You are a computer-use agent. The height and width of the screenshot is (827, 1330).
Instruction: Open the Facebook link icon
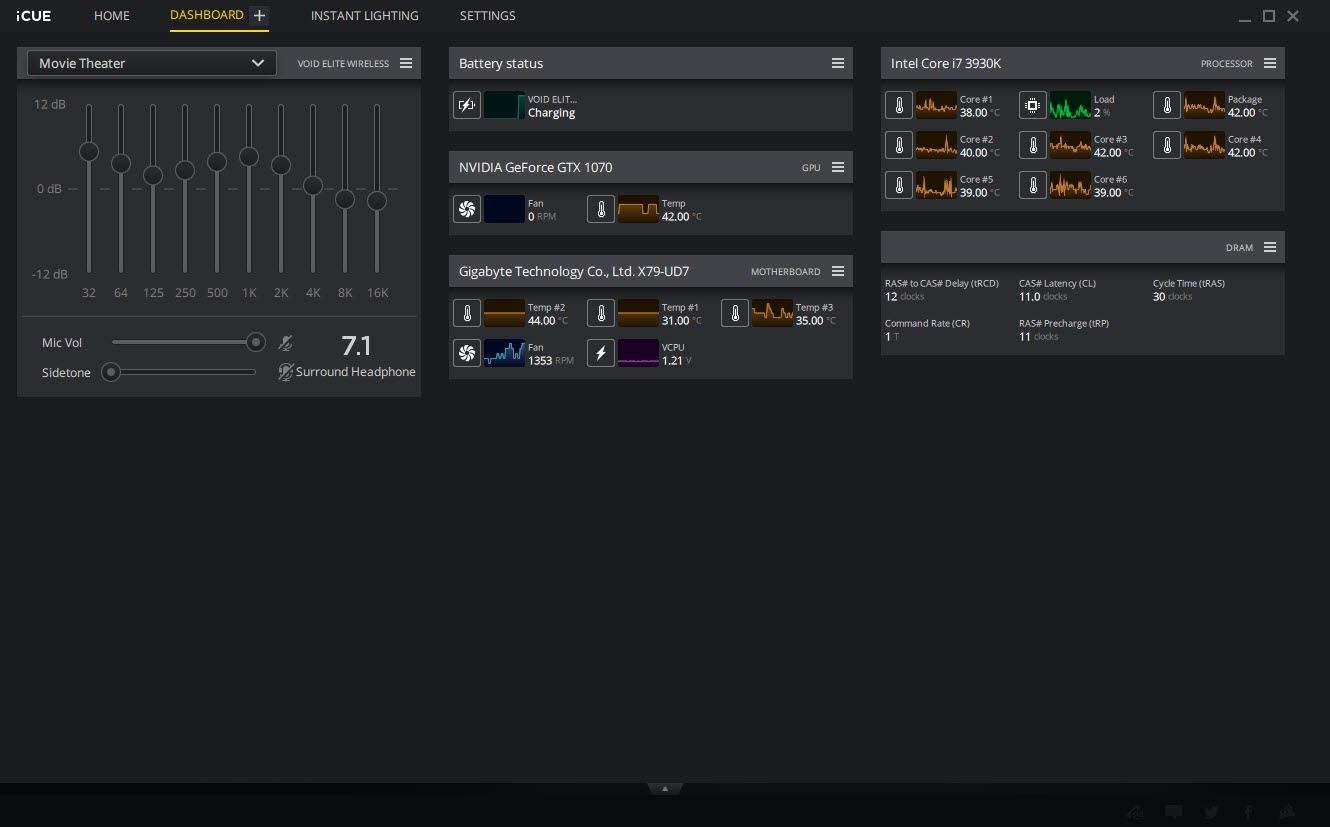pyautogui.click(x=1249, y=813)
